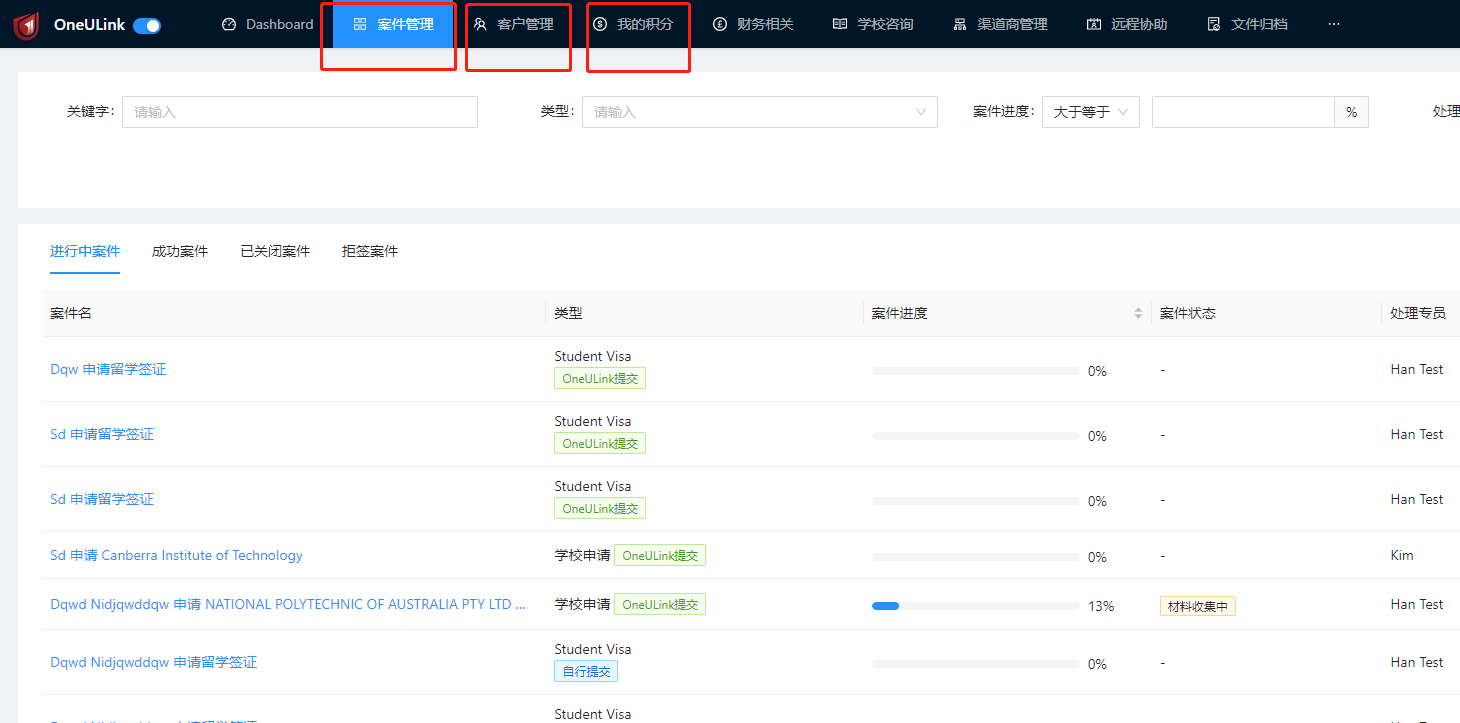The image size is (1460, 723).
Task: Switch to the 拒签案件 tab
Action: click(x=370, y=251)
